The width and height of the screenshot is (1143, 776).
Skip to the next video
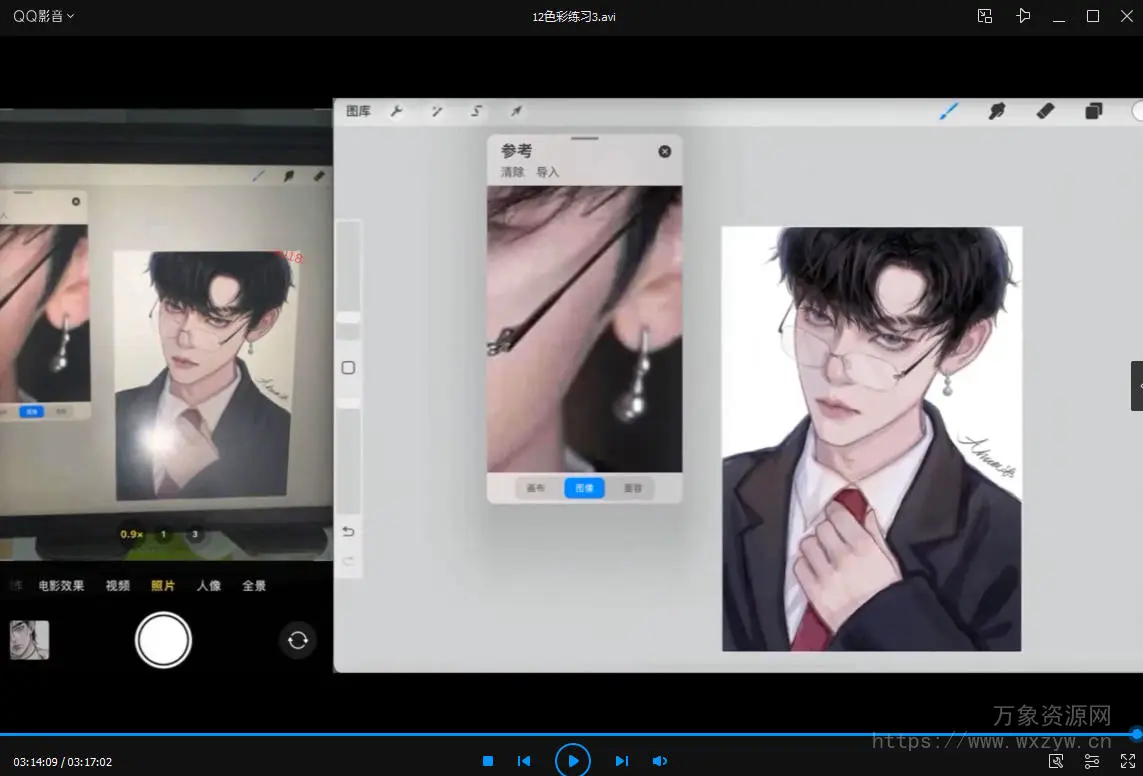click(x=621, y=761)
